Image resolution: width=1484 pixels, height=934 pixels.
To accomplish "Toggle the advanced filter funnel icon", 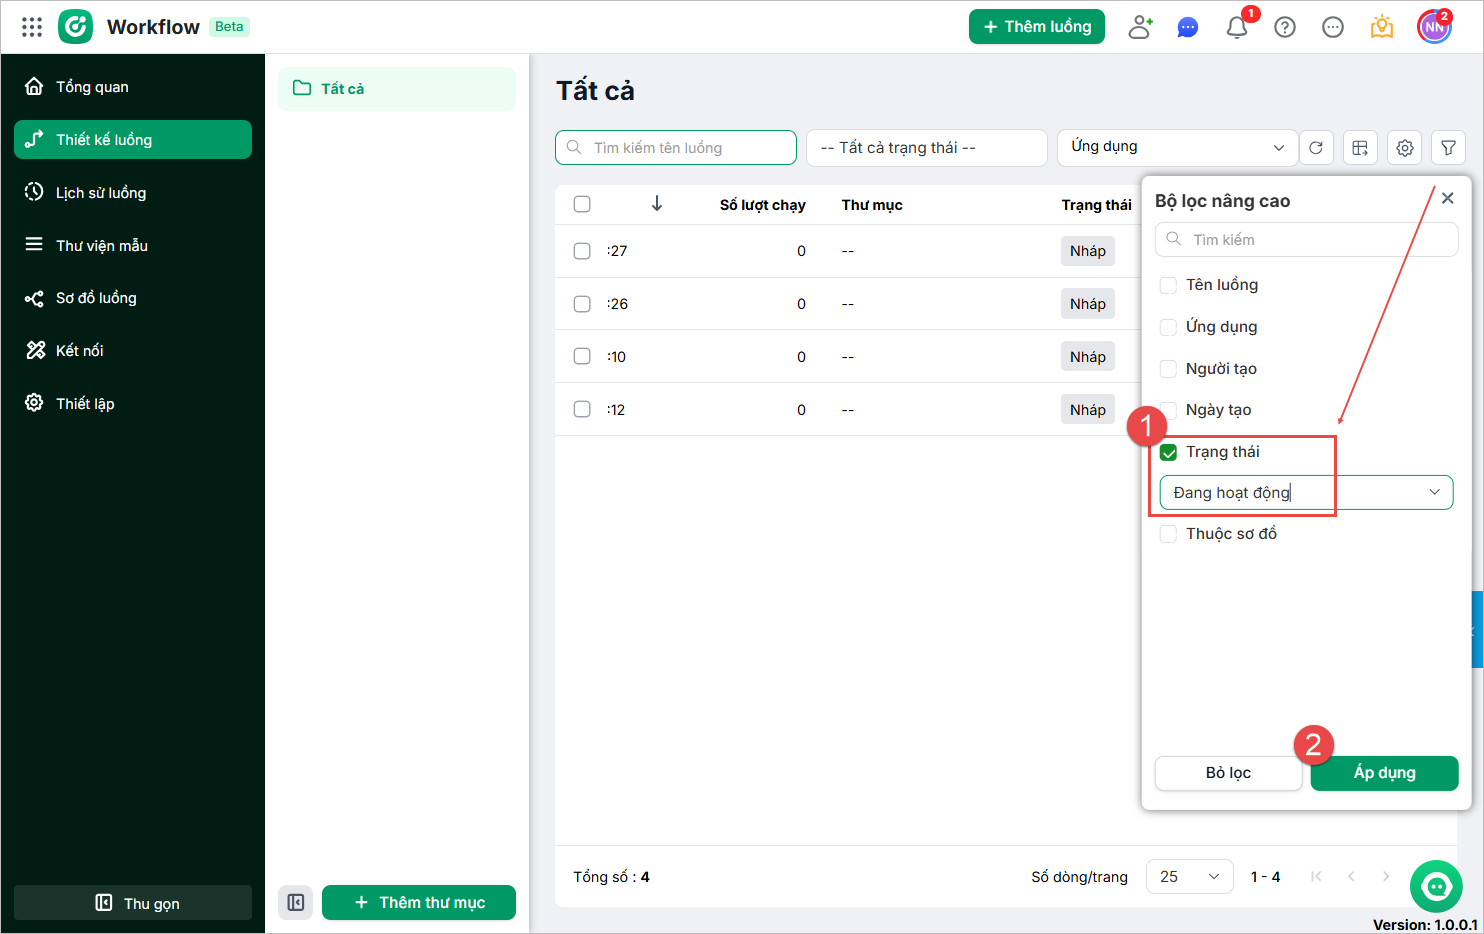I will coord(1448,148).
